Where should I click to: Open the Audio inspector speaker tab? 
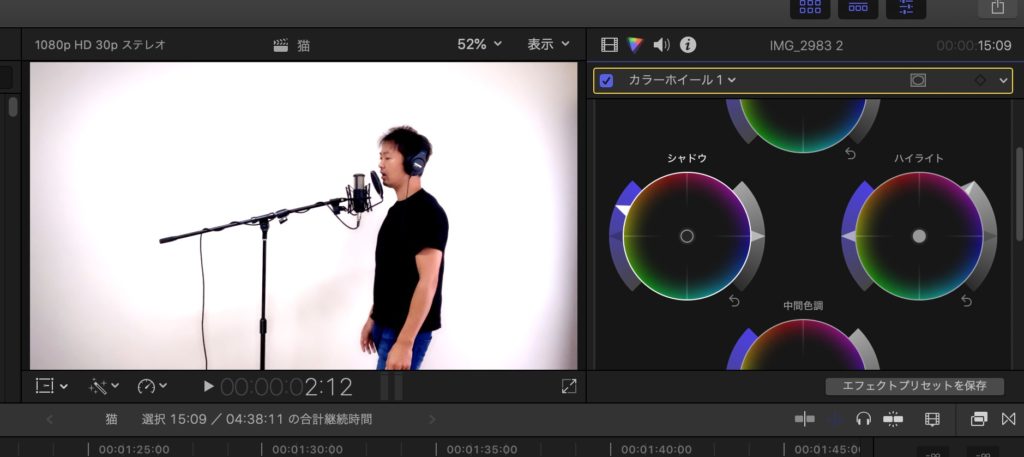[662, 45]
